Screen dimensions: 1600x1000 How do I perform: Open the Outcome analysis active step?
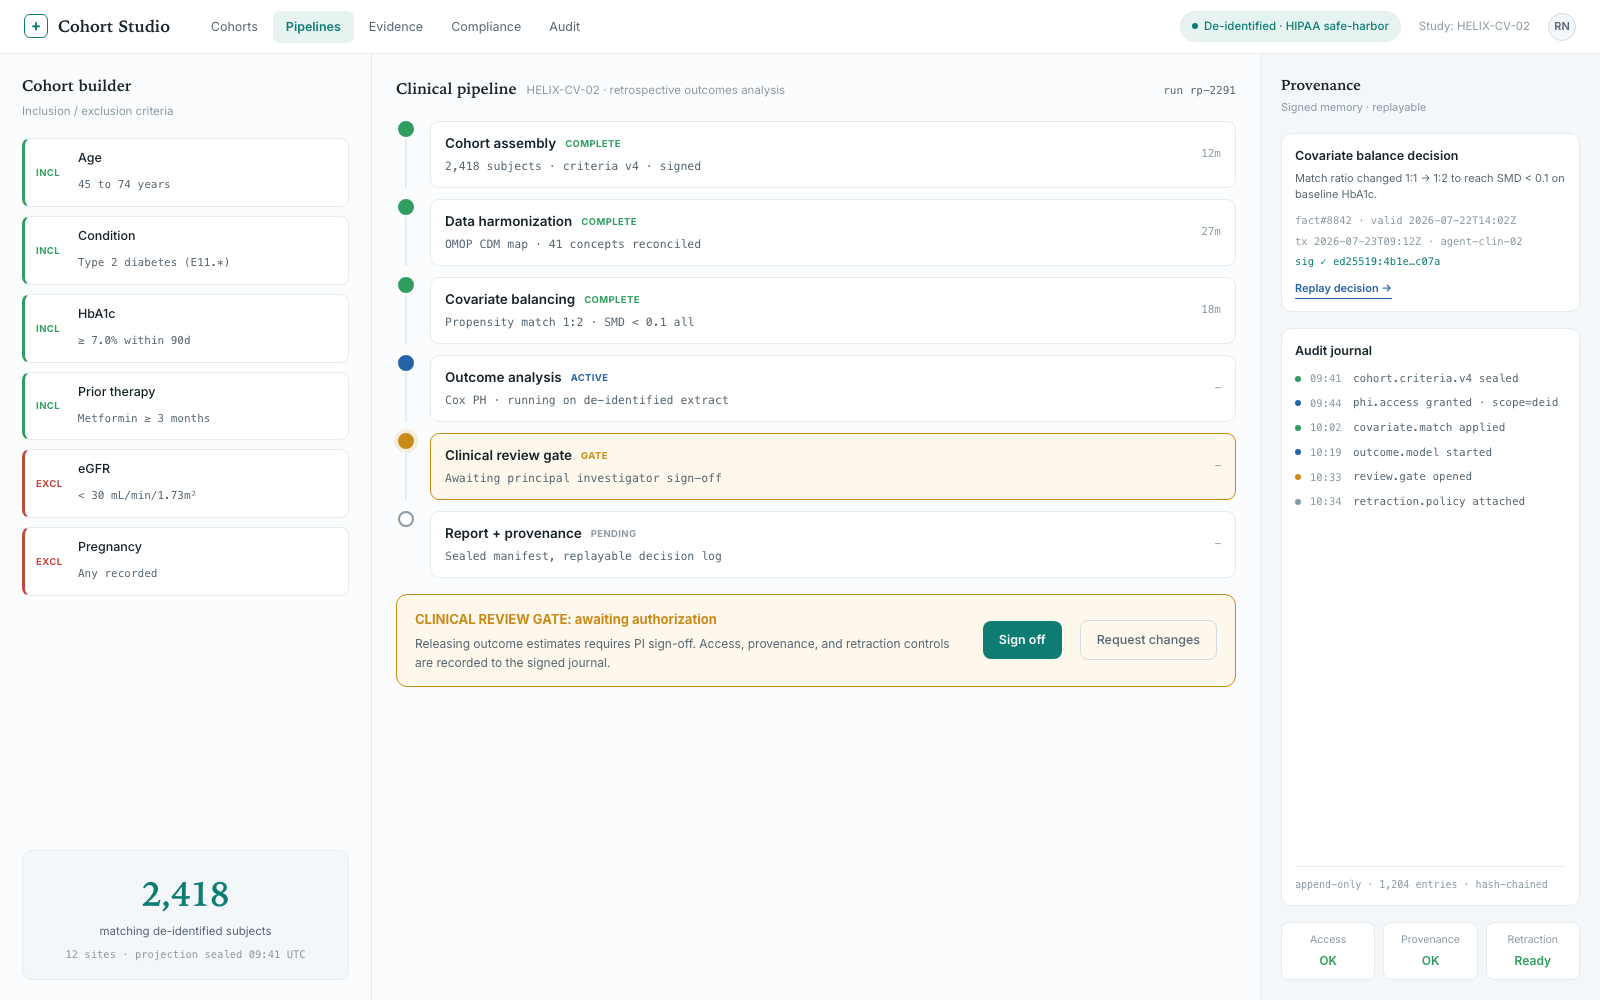[833, 388]
